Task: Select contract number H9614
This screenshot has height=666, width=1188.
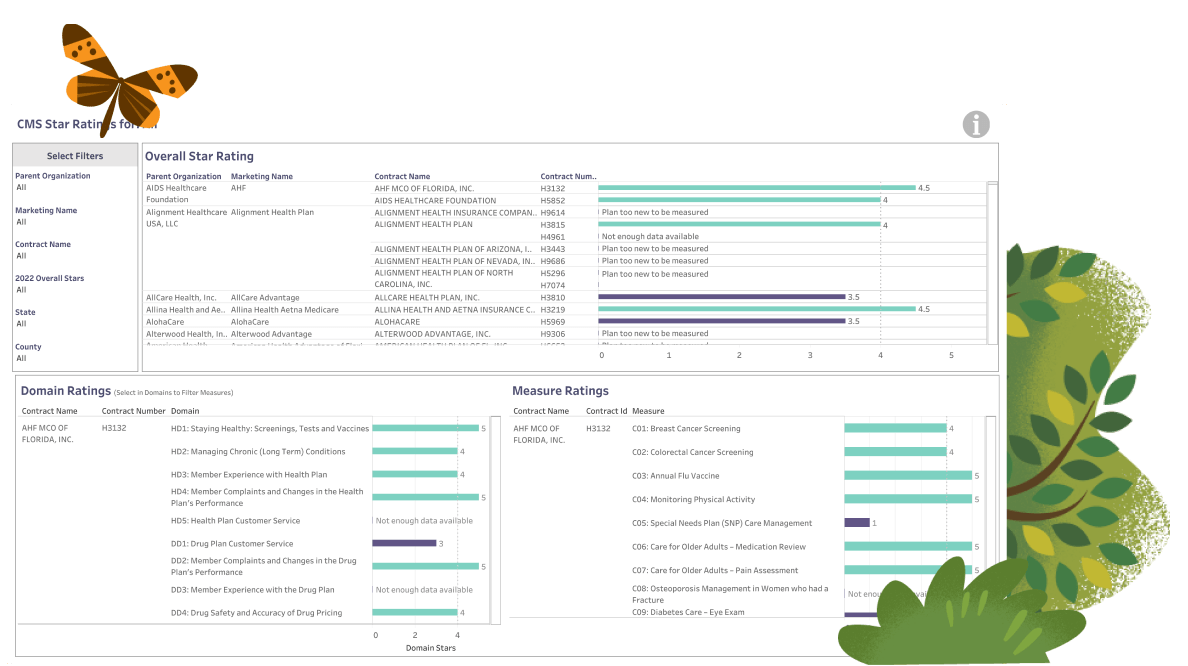Action: pyautogui.click(x=552, y=213)
